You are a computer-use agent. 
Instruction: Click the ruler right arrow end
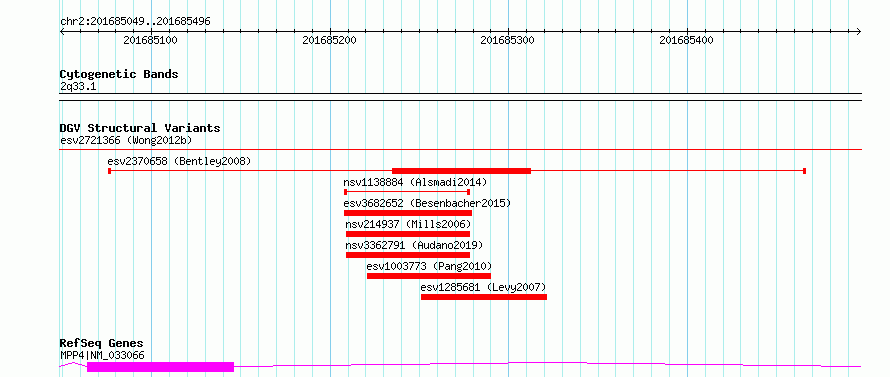click(x=859, y=31)
